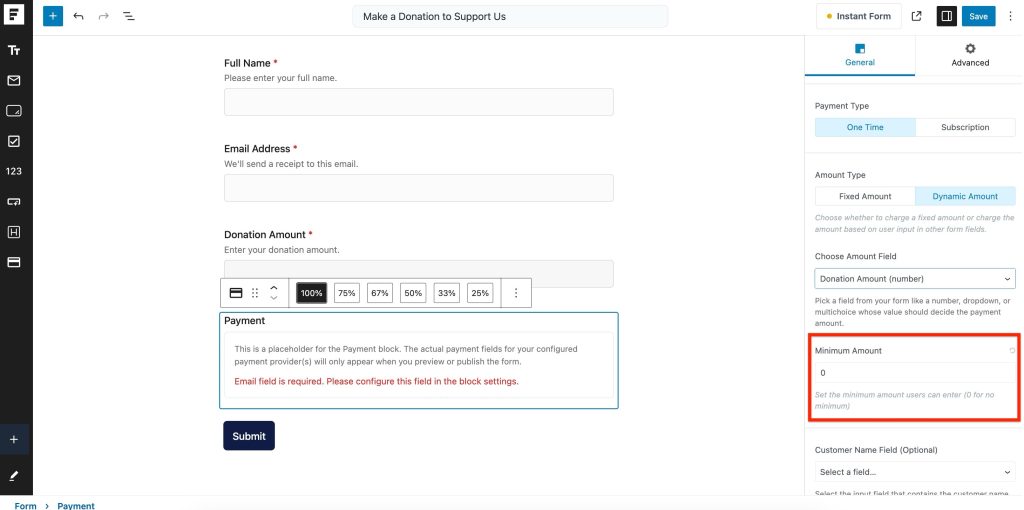1024x510 pixels.
Task: Switch to the Advanced tab
Action: pyautogui.click(x=969, y=55)
